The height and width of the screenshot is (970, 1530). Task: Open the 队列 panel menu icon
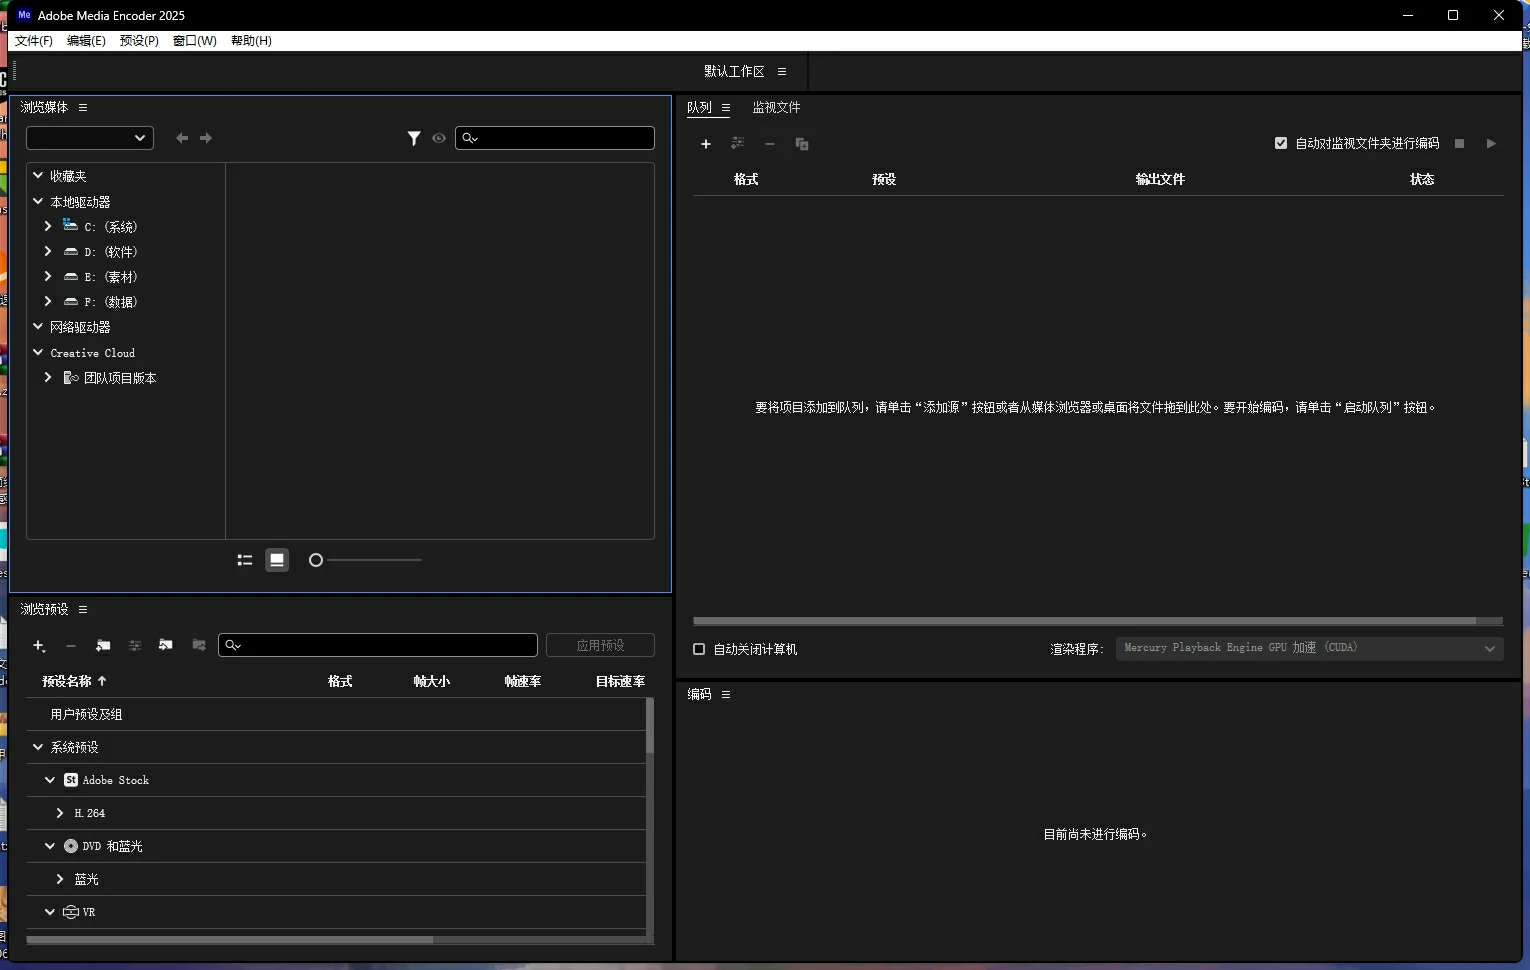click(726, 108)
